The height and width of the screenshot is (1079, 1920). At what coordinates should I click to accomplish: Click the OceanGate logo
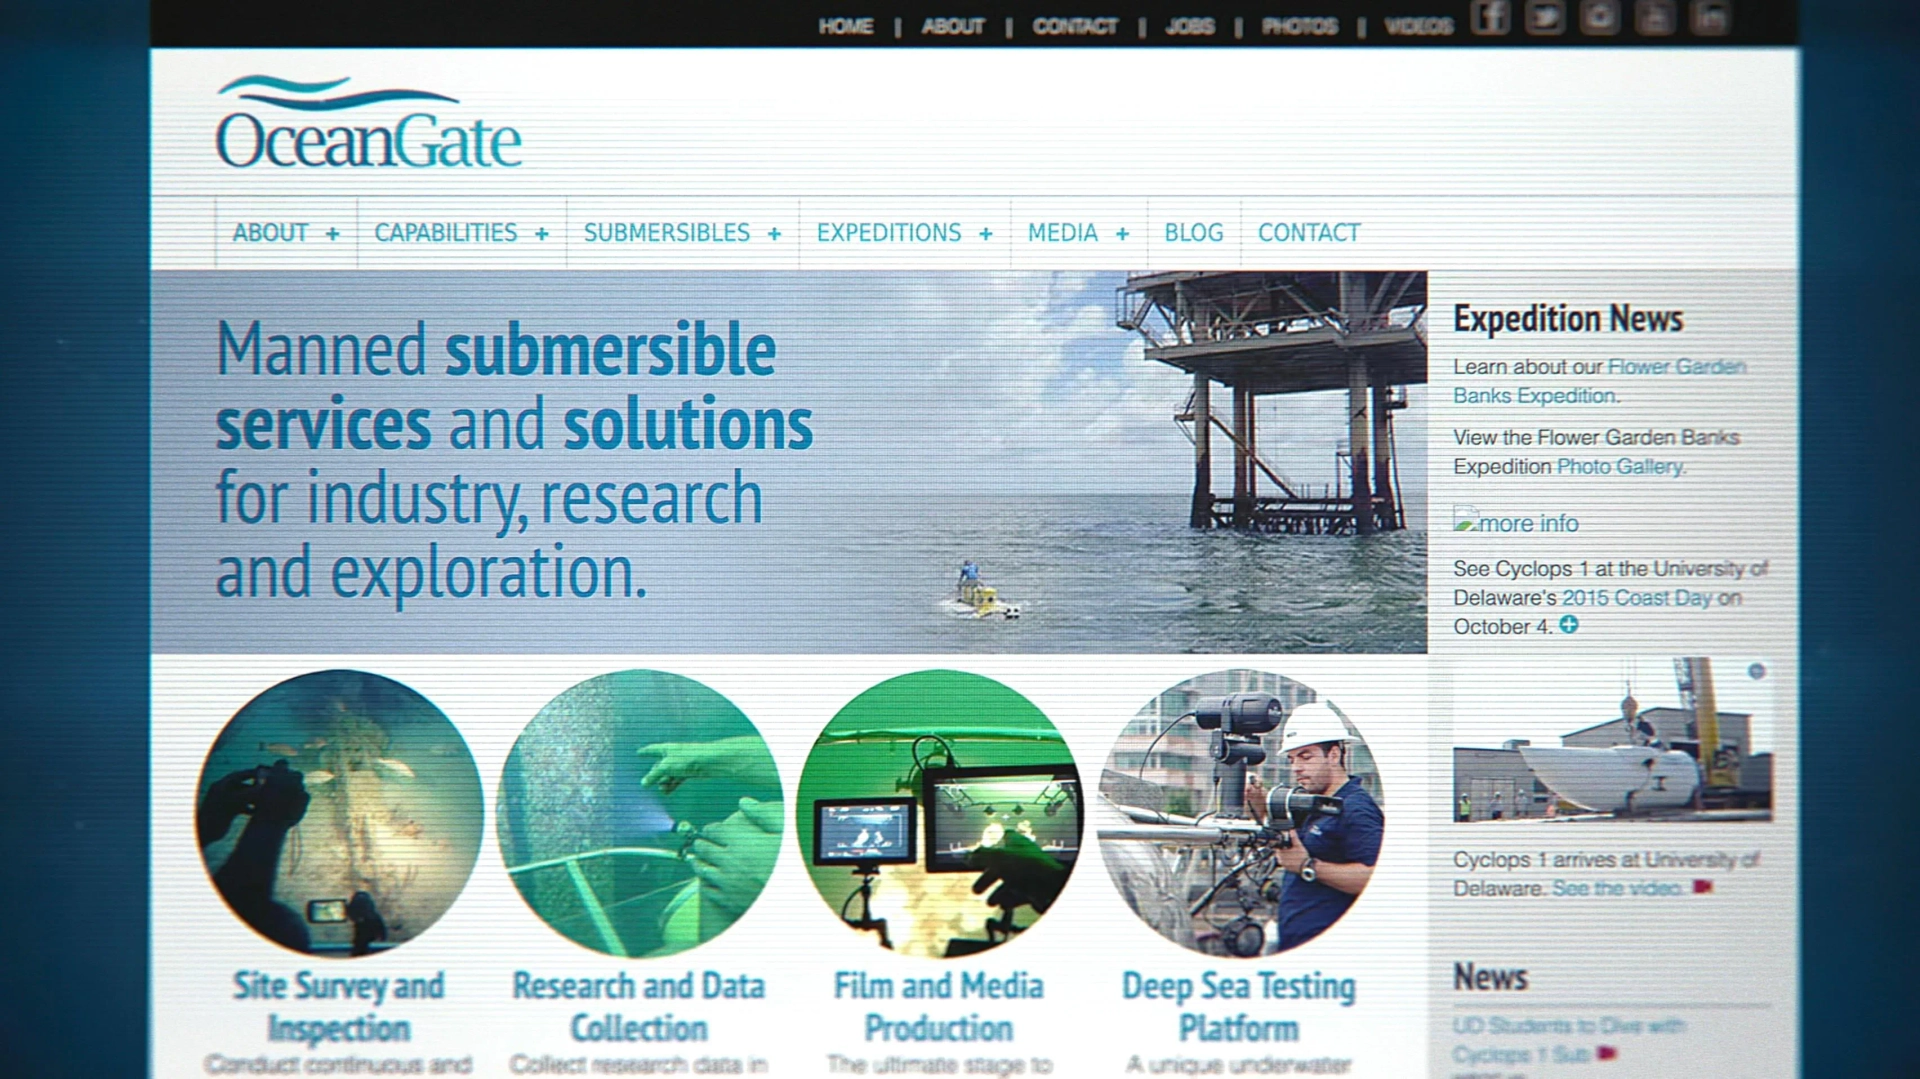coord(369,123)
